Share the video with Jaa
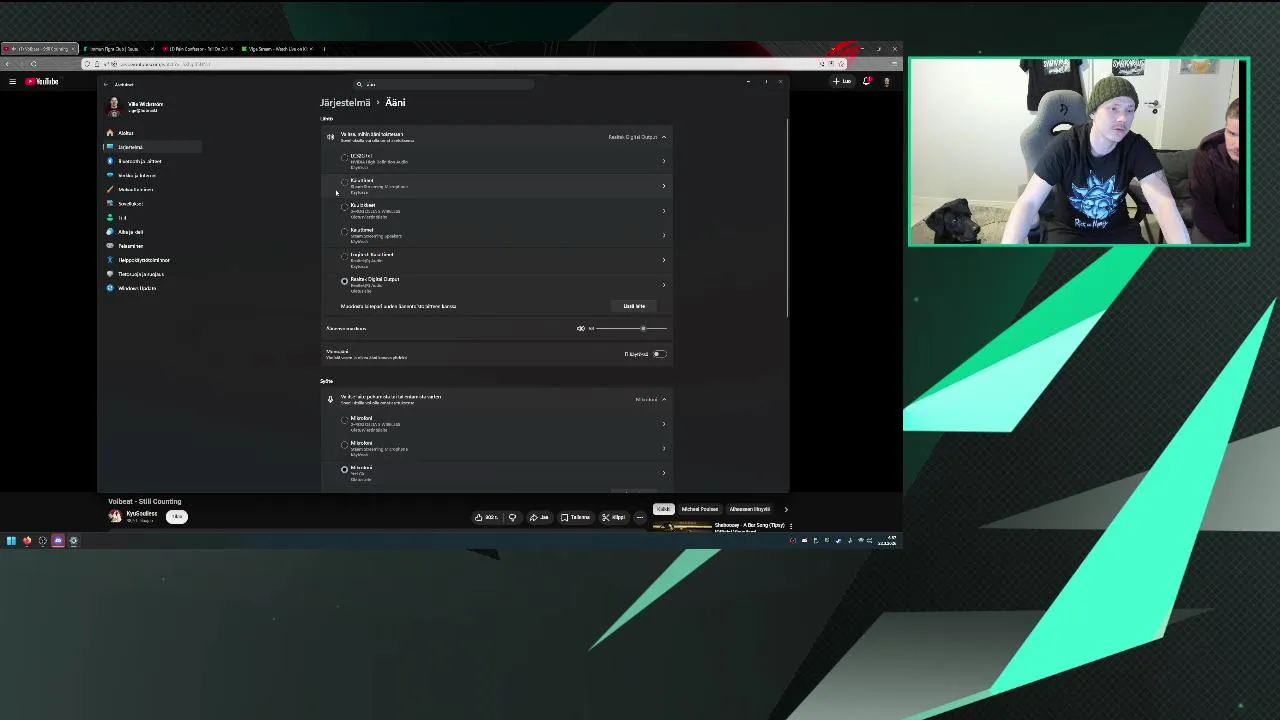This screenshot has width=1280, height=720. click(540, 517)
